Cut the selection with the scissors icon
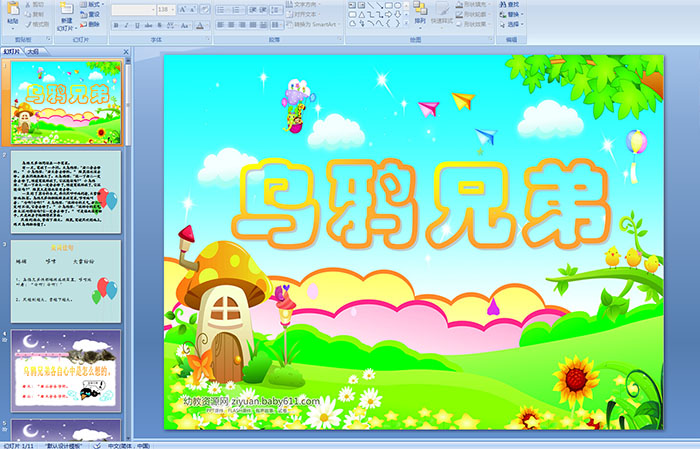Viewport: 700px width, 449px height. coord(28,4)
